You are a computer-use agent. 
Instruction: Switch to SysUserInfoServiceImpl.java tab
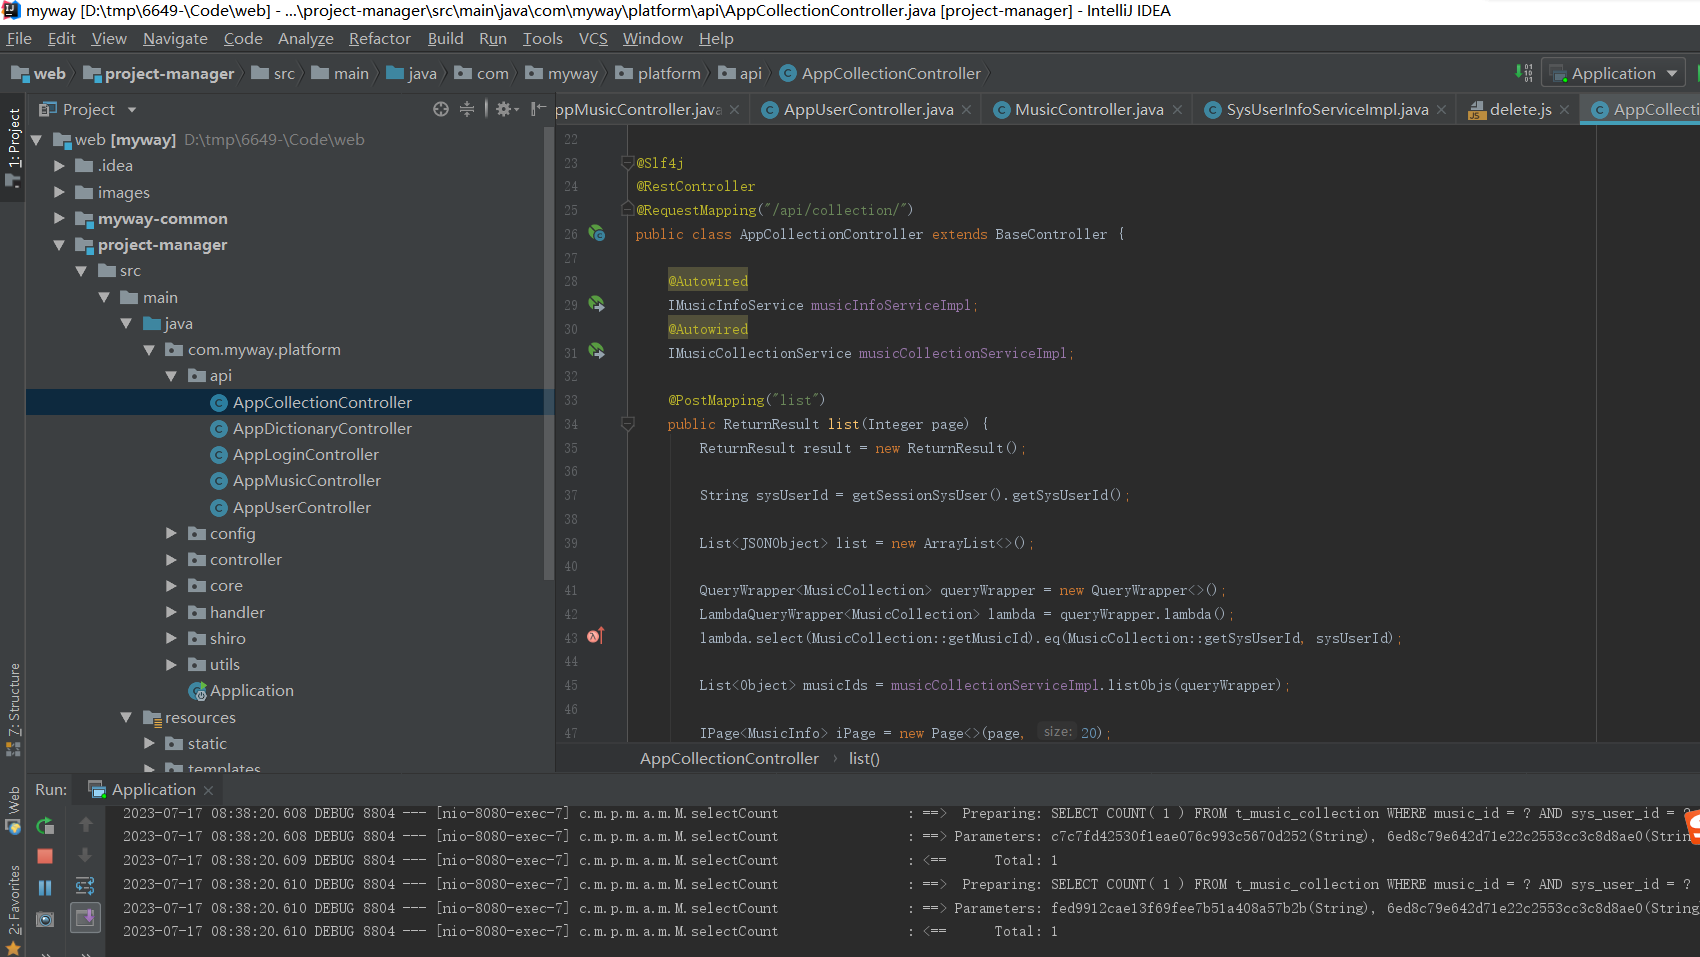click(x=1327, y=109)
